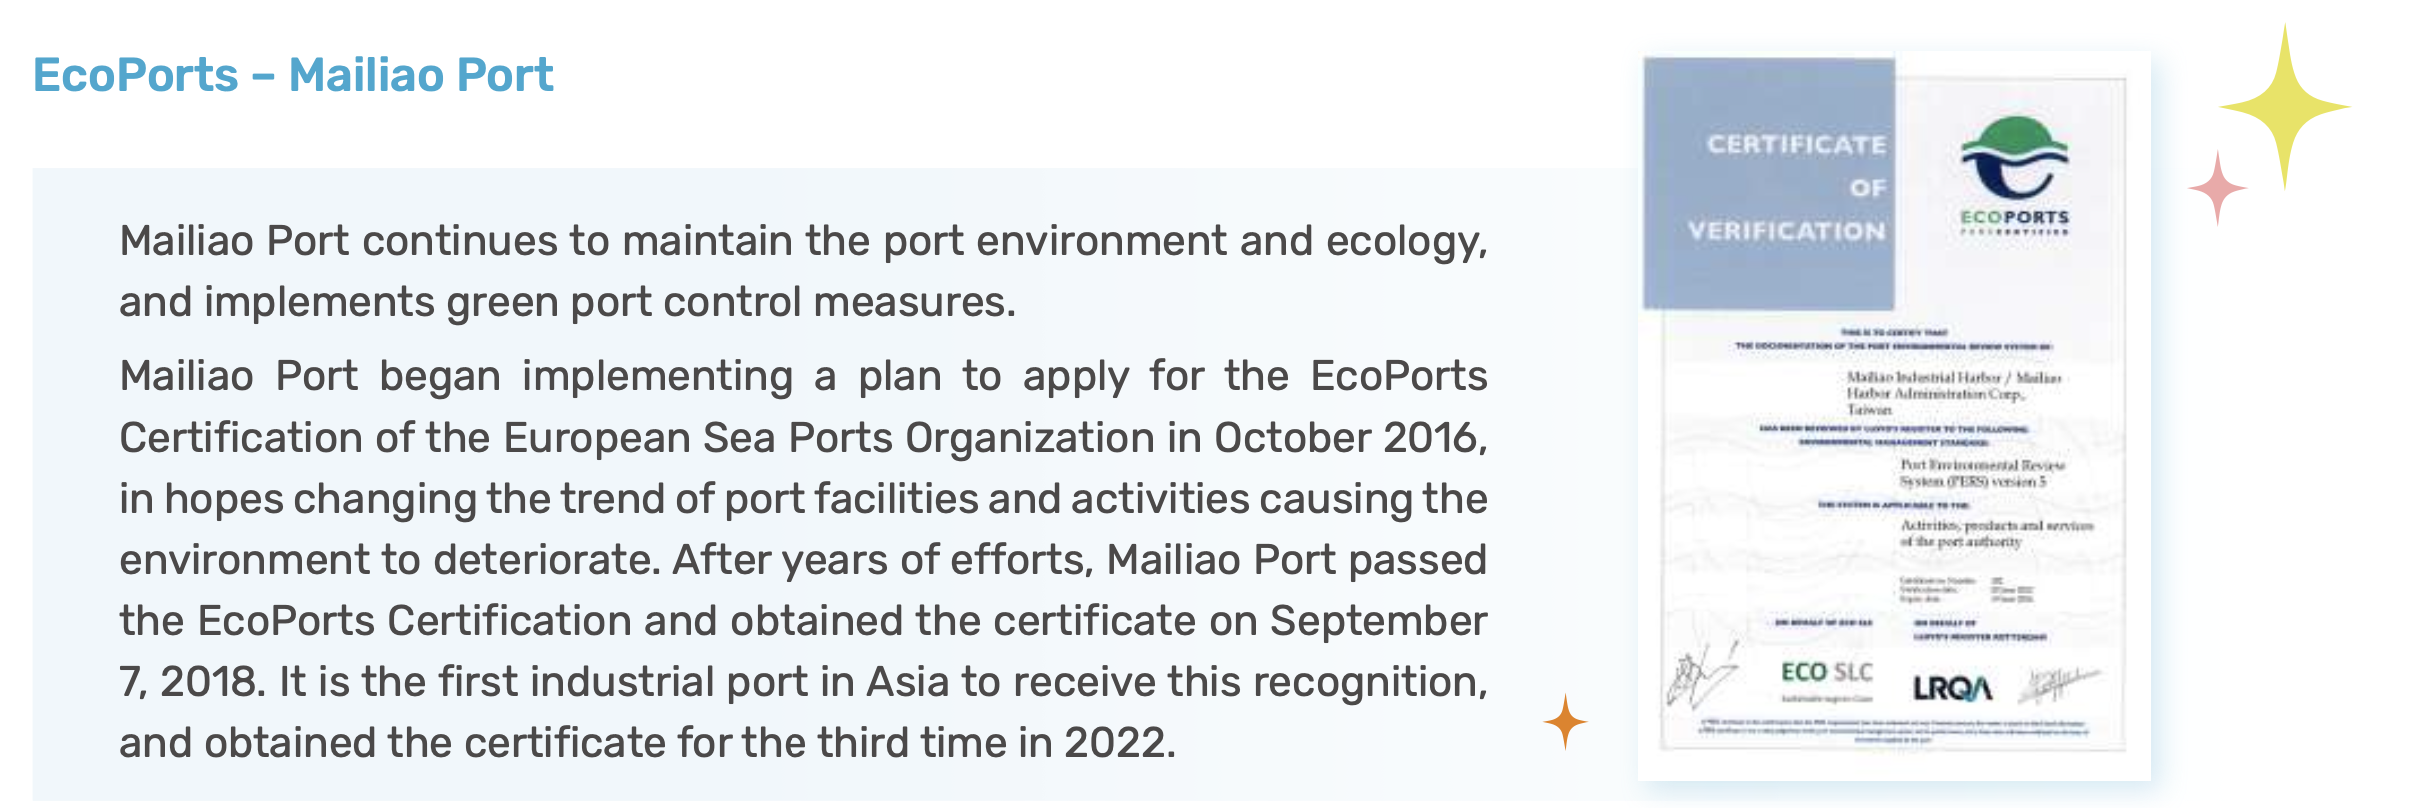Click the small pink sparkle star
The width and height of the screenshot is (2416, 808).
point(2218,188)
